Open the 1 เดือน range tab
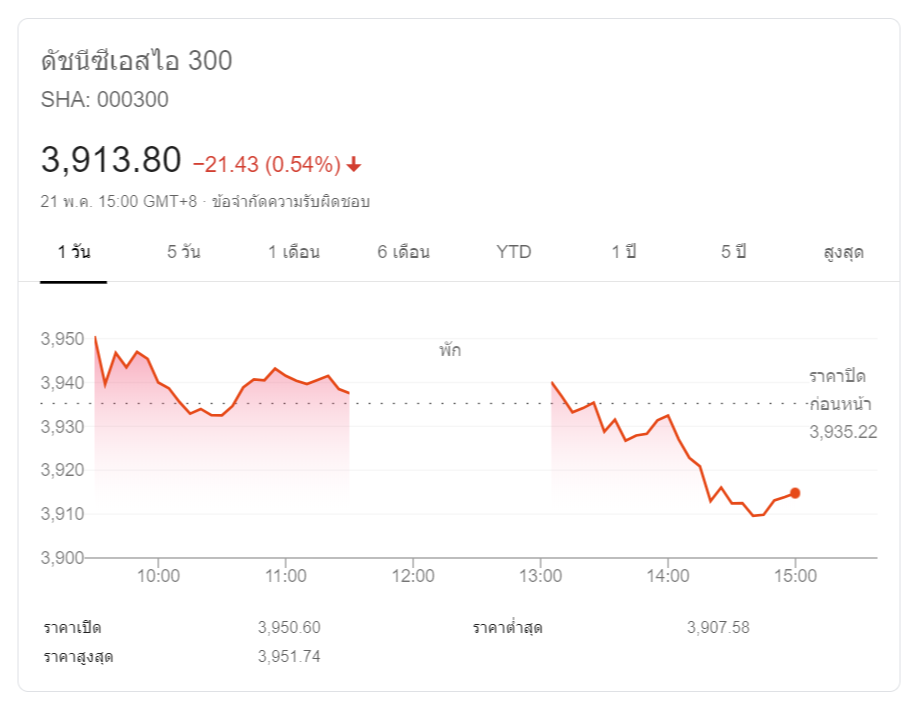This screenshot has width=916, height=712. [x=294, y=252]
